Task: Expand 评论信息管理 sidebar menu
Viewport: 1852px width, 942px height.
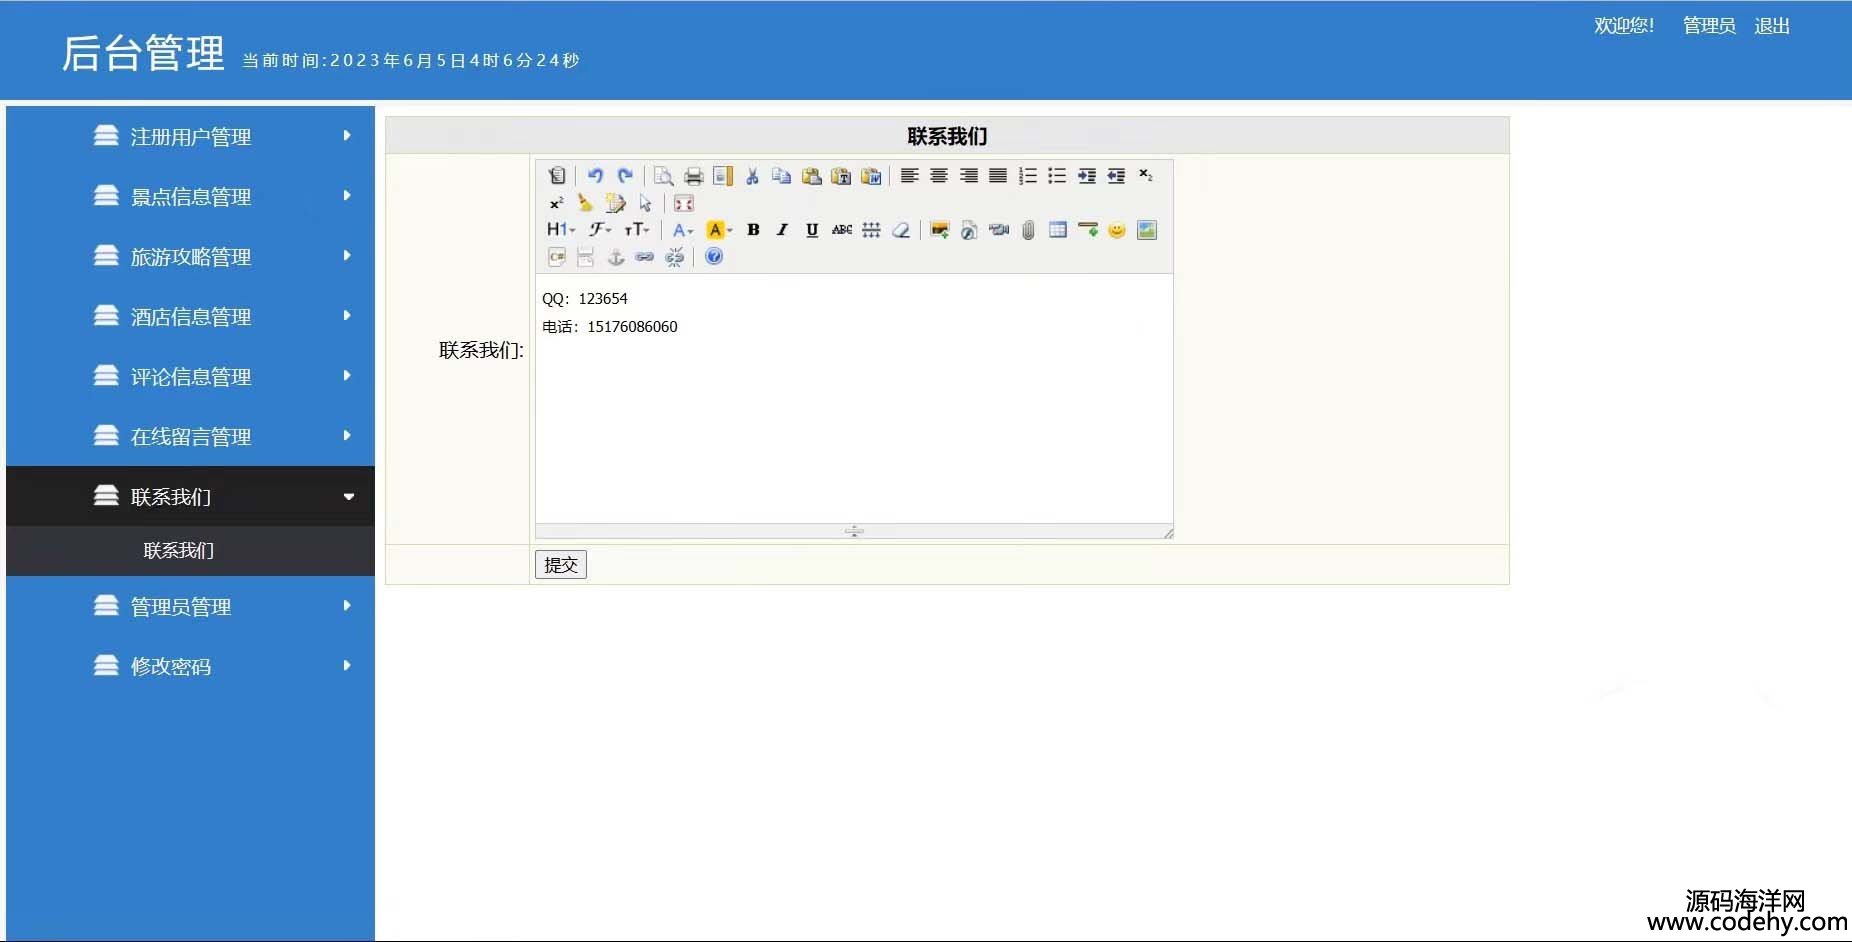Action: pyautogui.click(x=190, y=376)
